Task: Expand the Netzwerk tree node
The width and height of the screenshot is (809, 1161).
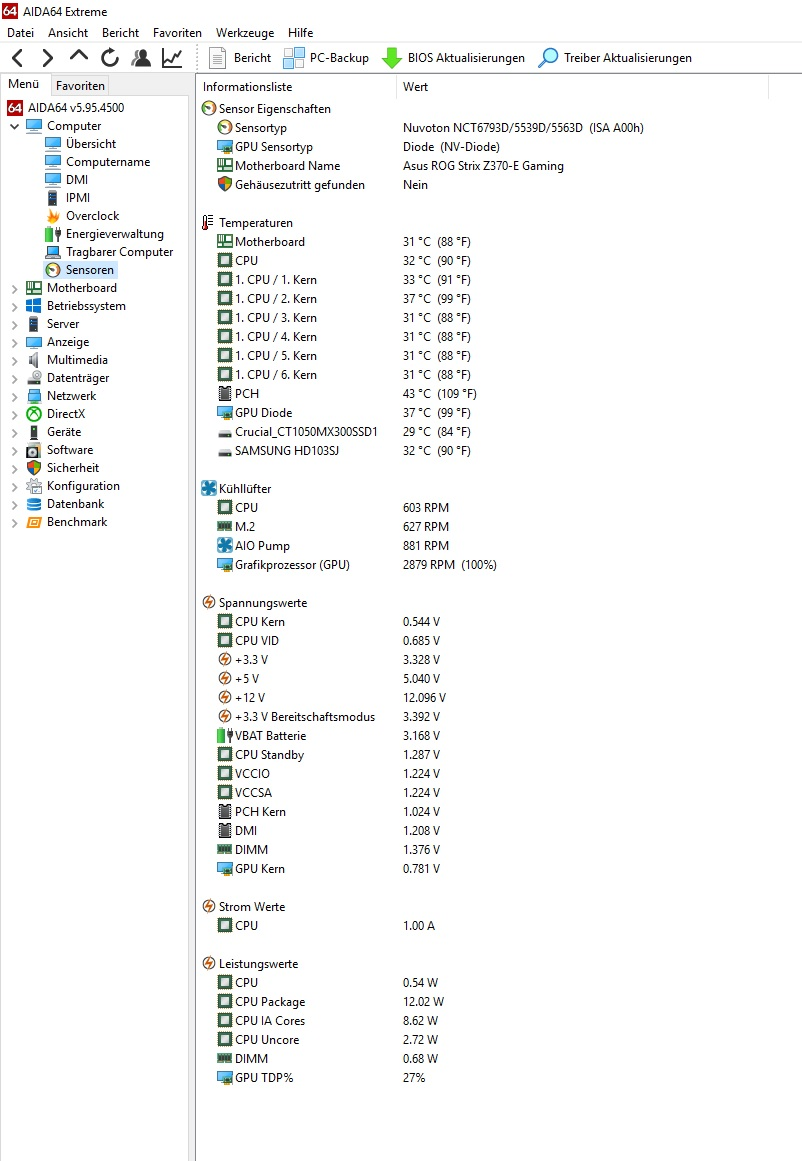Action: tap(14, 396)
